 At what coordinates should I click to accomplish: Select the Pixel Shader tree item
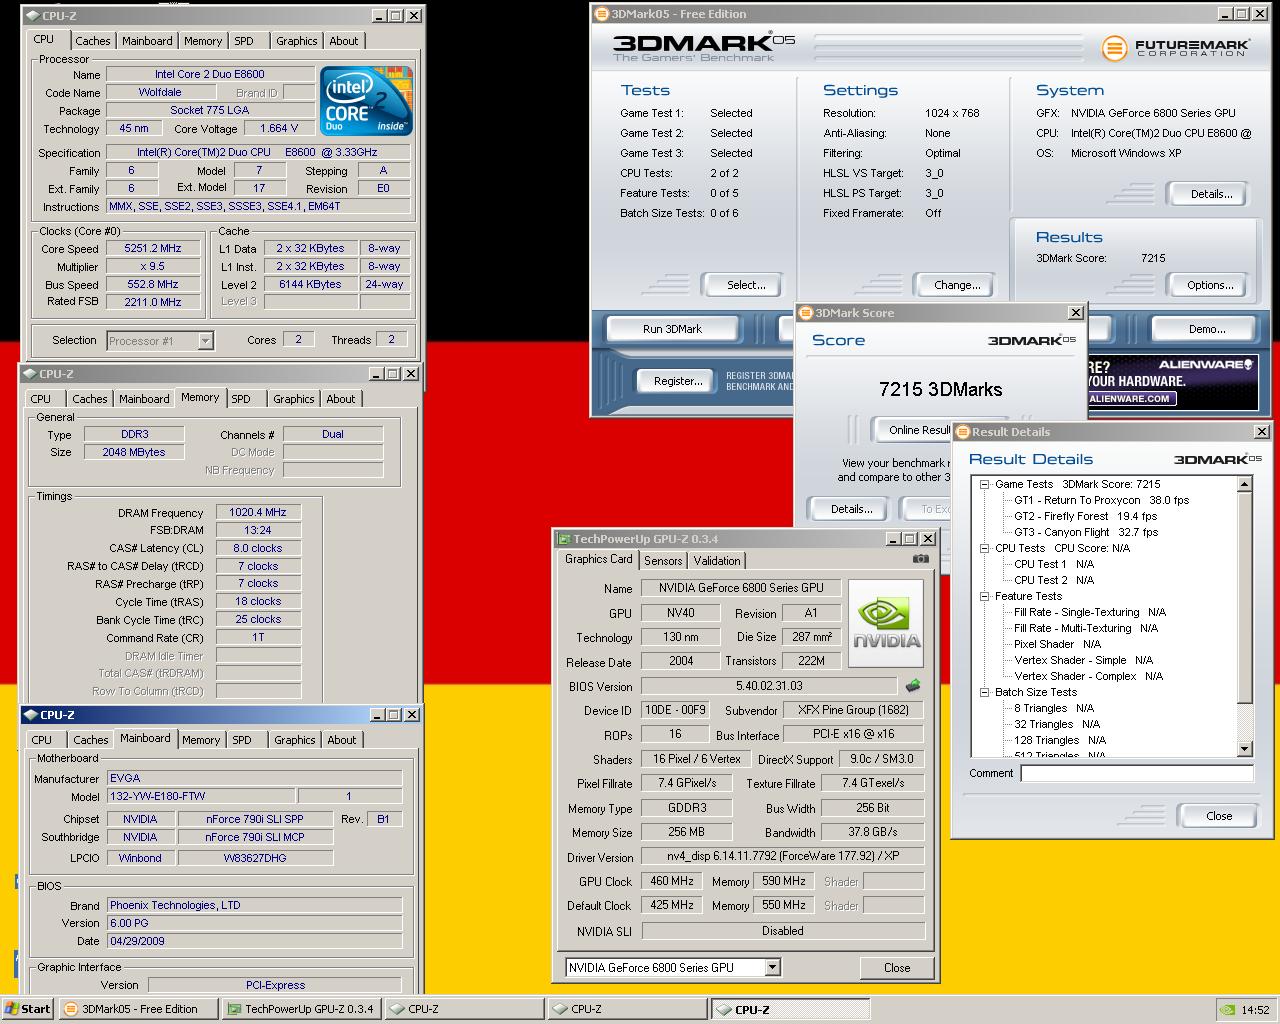pyautogui.click(x=1057, y=644)
